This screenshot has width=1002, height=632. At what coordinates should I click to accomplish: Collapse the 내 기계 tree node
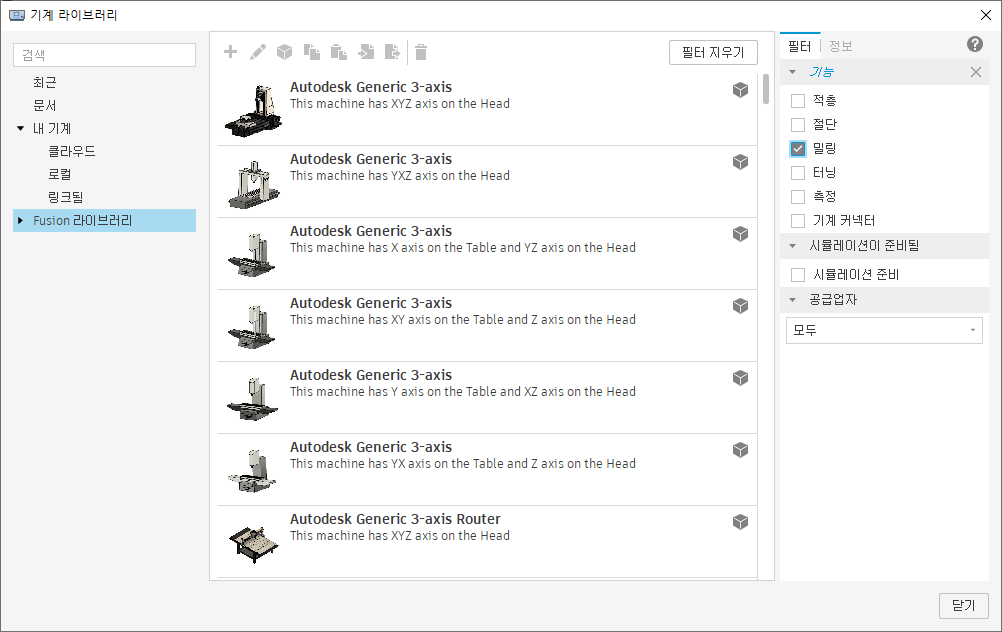pos(20,128)
